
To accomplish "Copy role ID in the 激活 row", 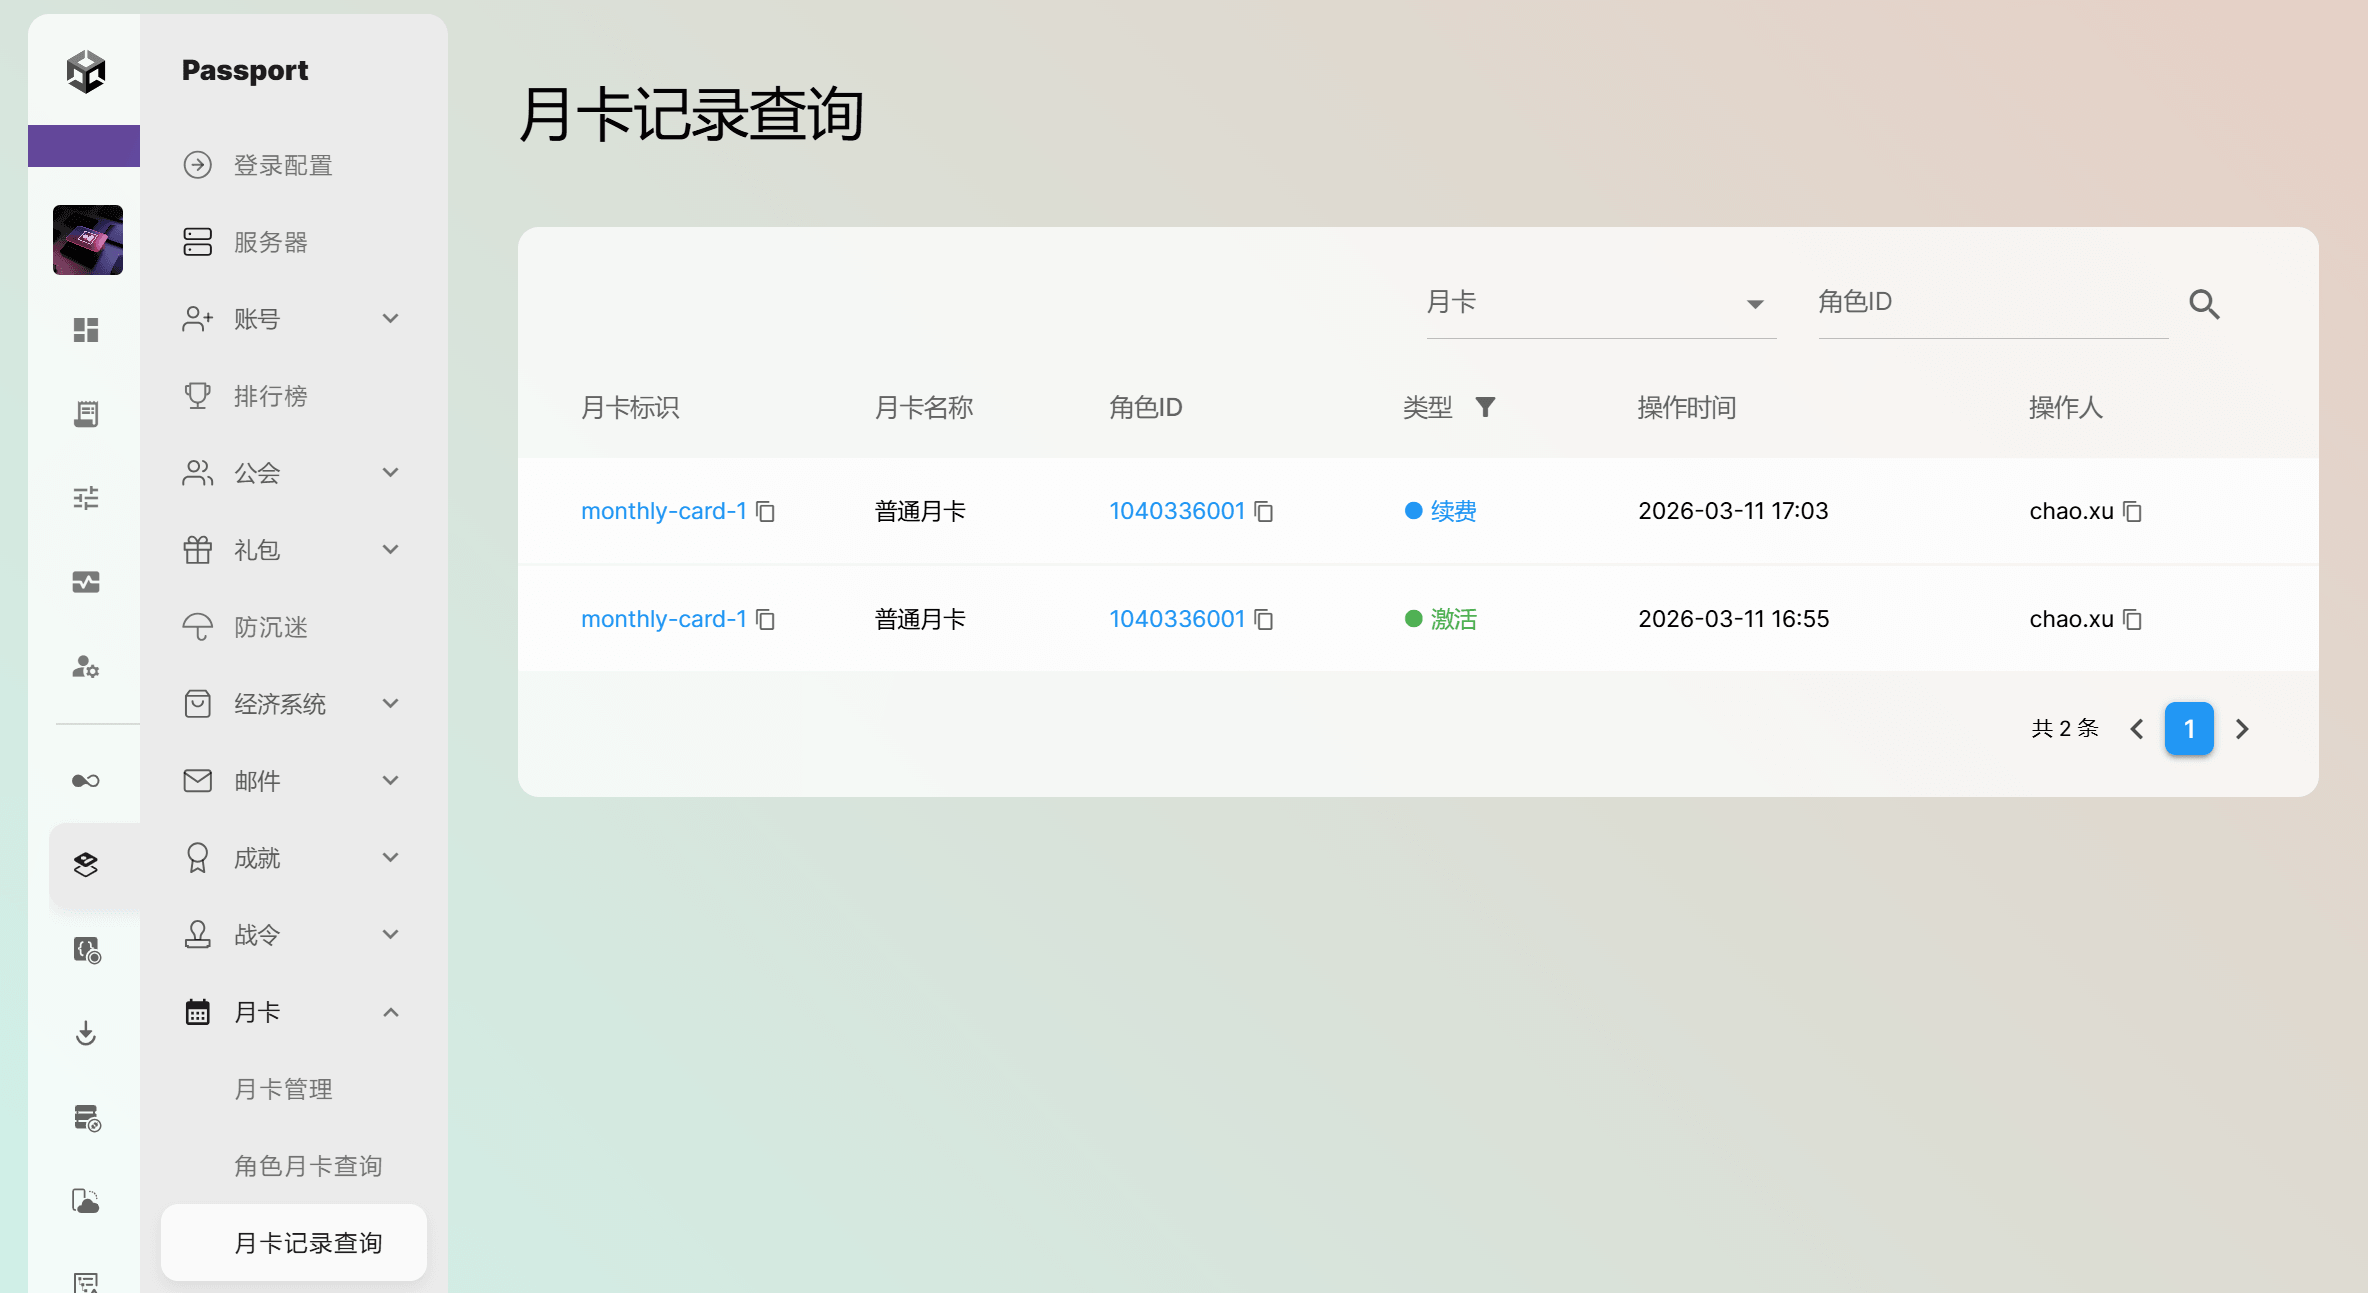I will [1264, 620].
